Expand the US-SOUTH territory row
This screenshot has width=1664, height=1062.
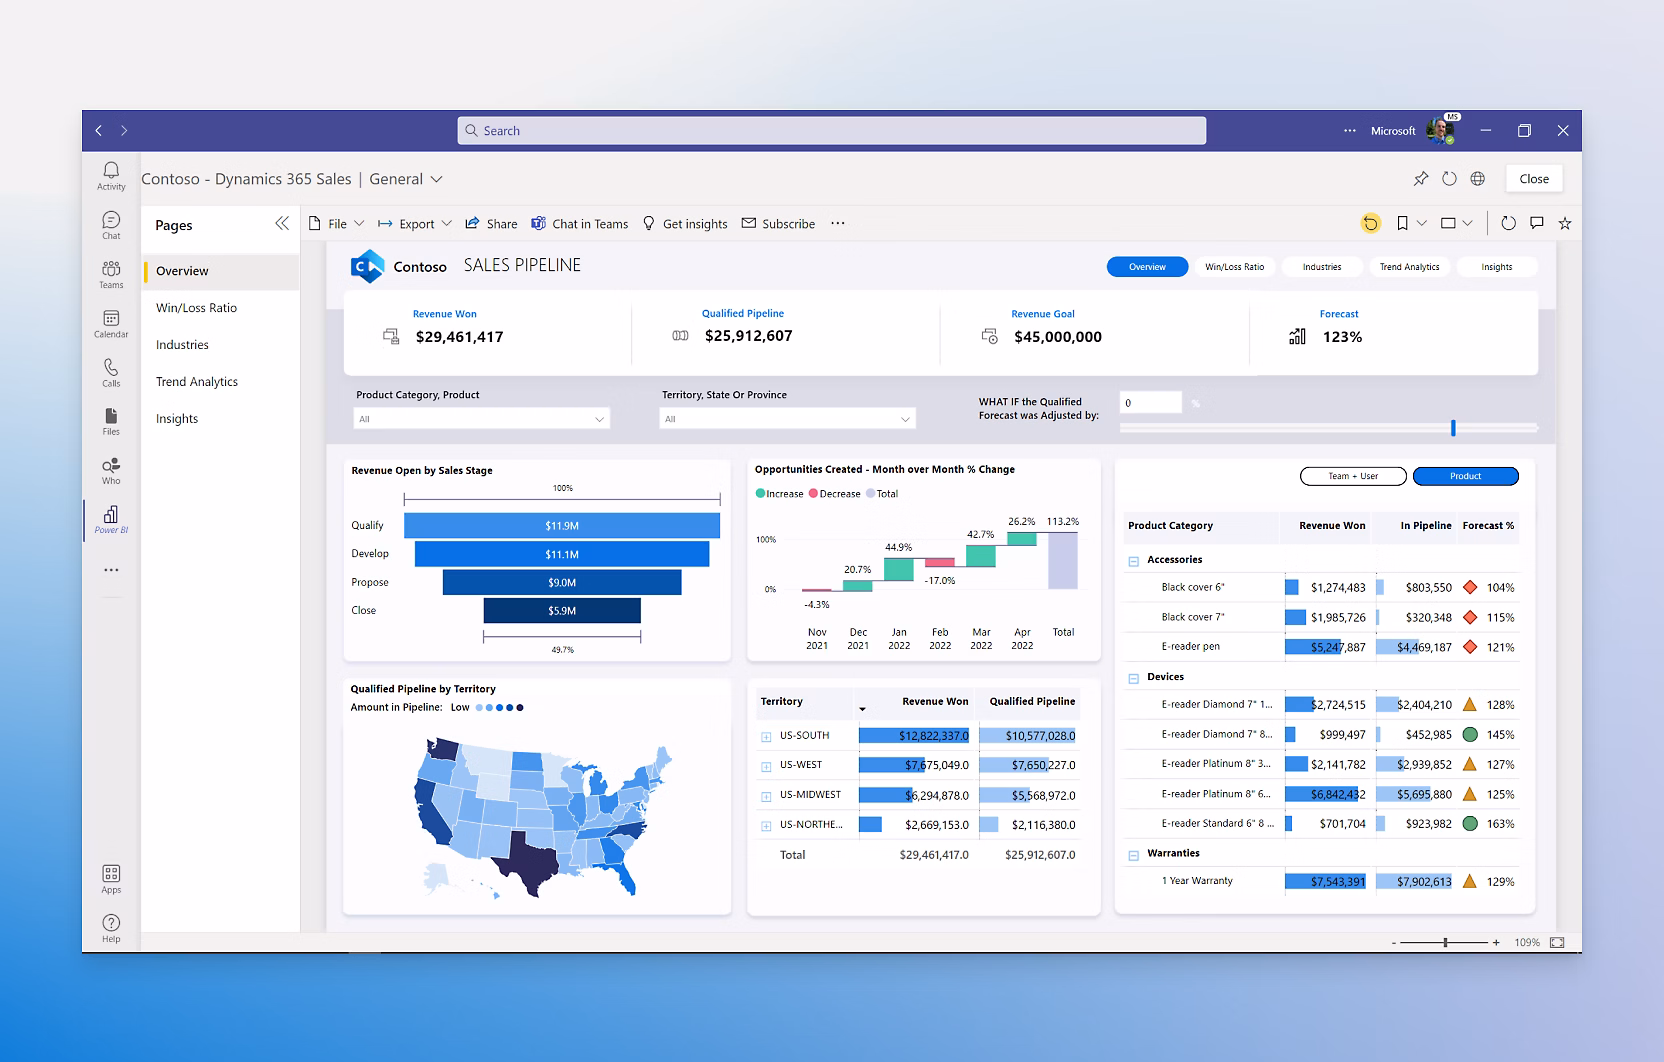pos(766,737)
